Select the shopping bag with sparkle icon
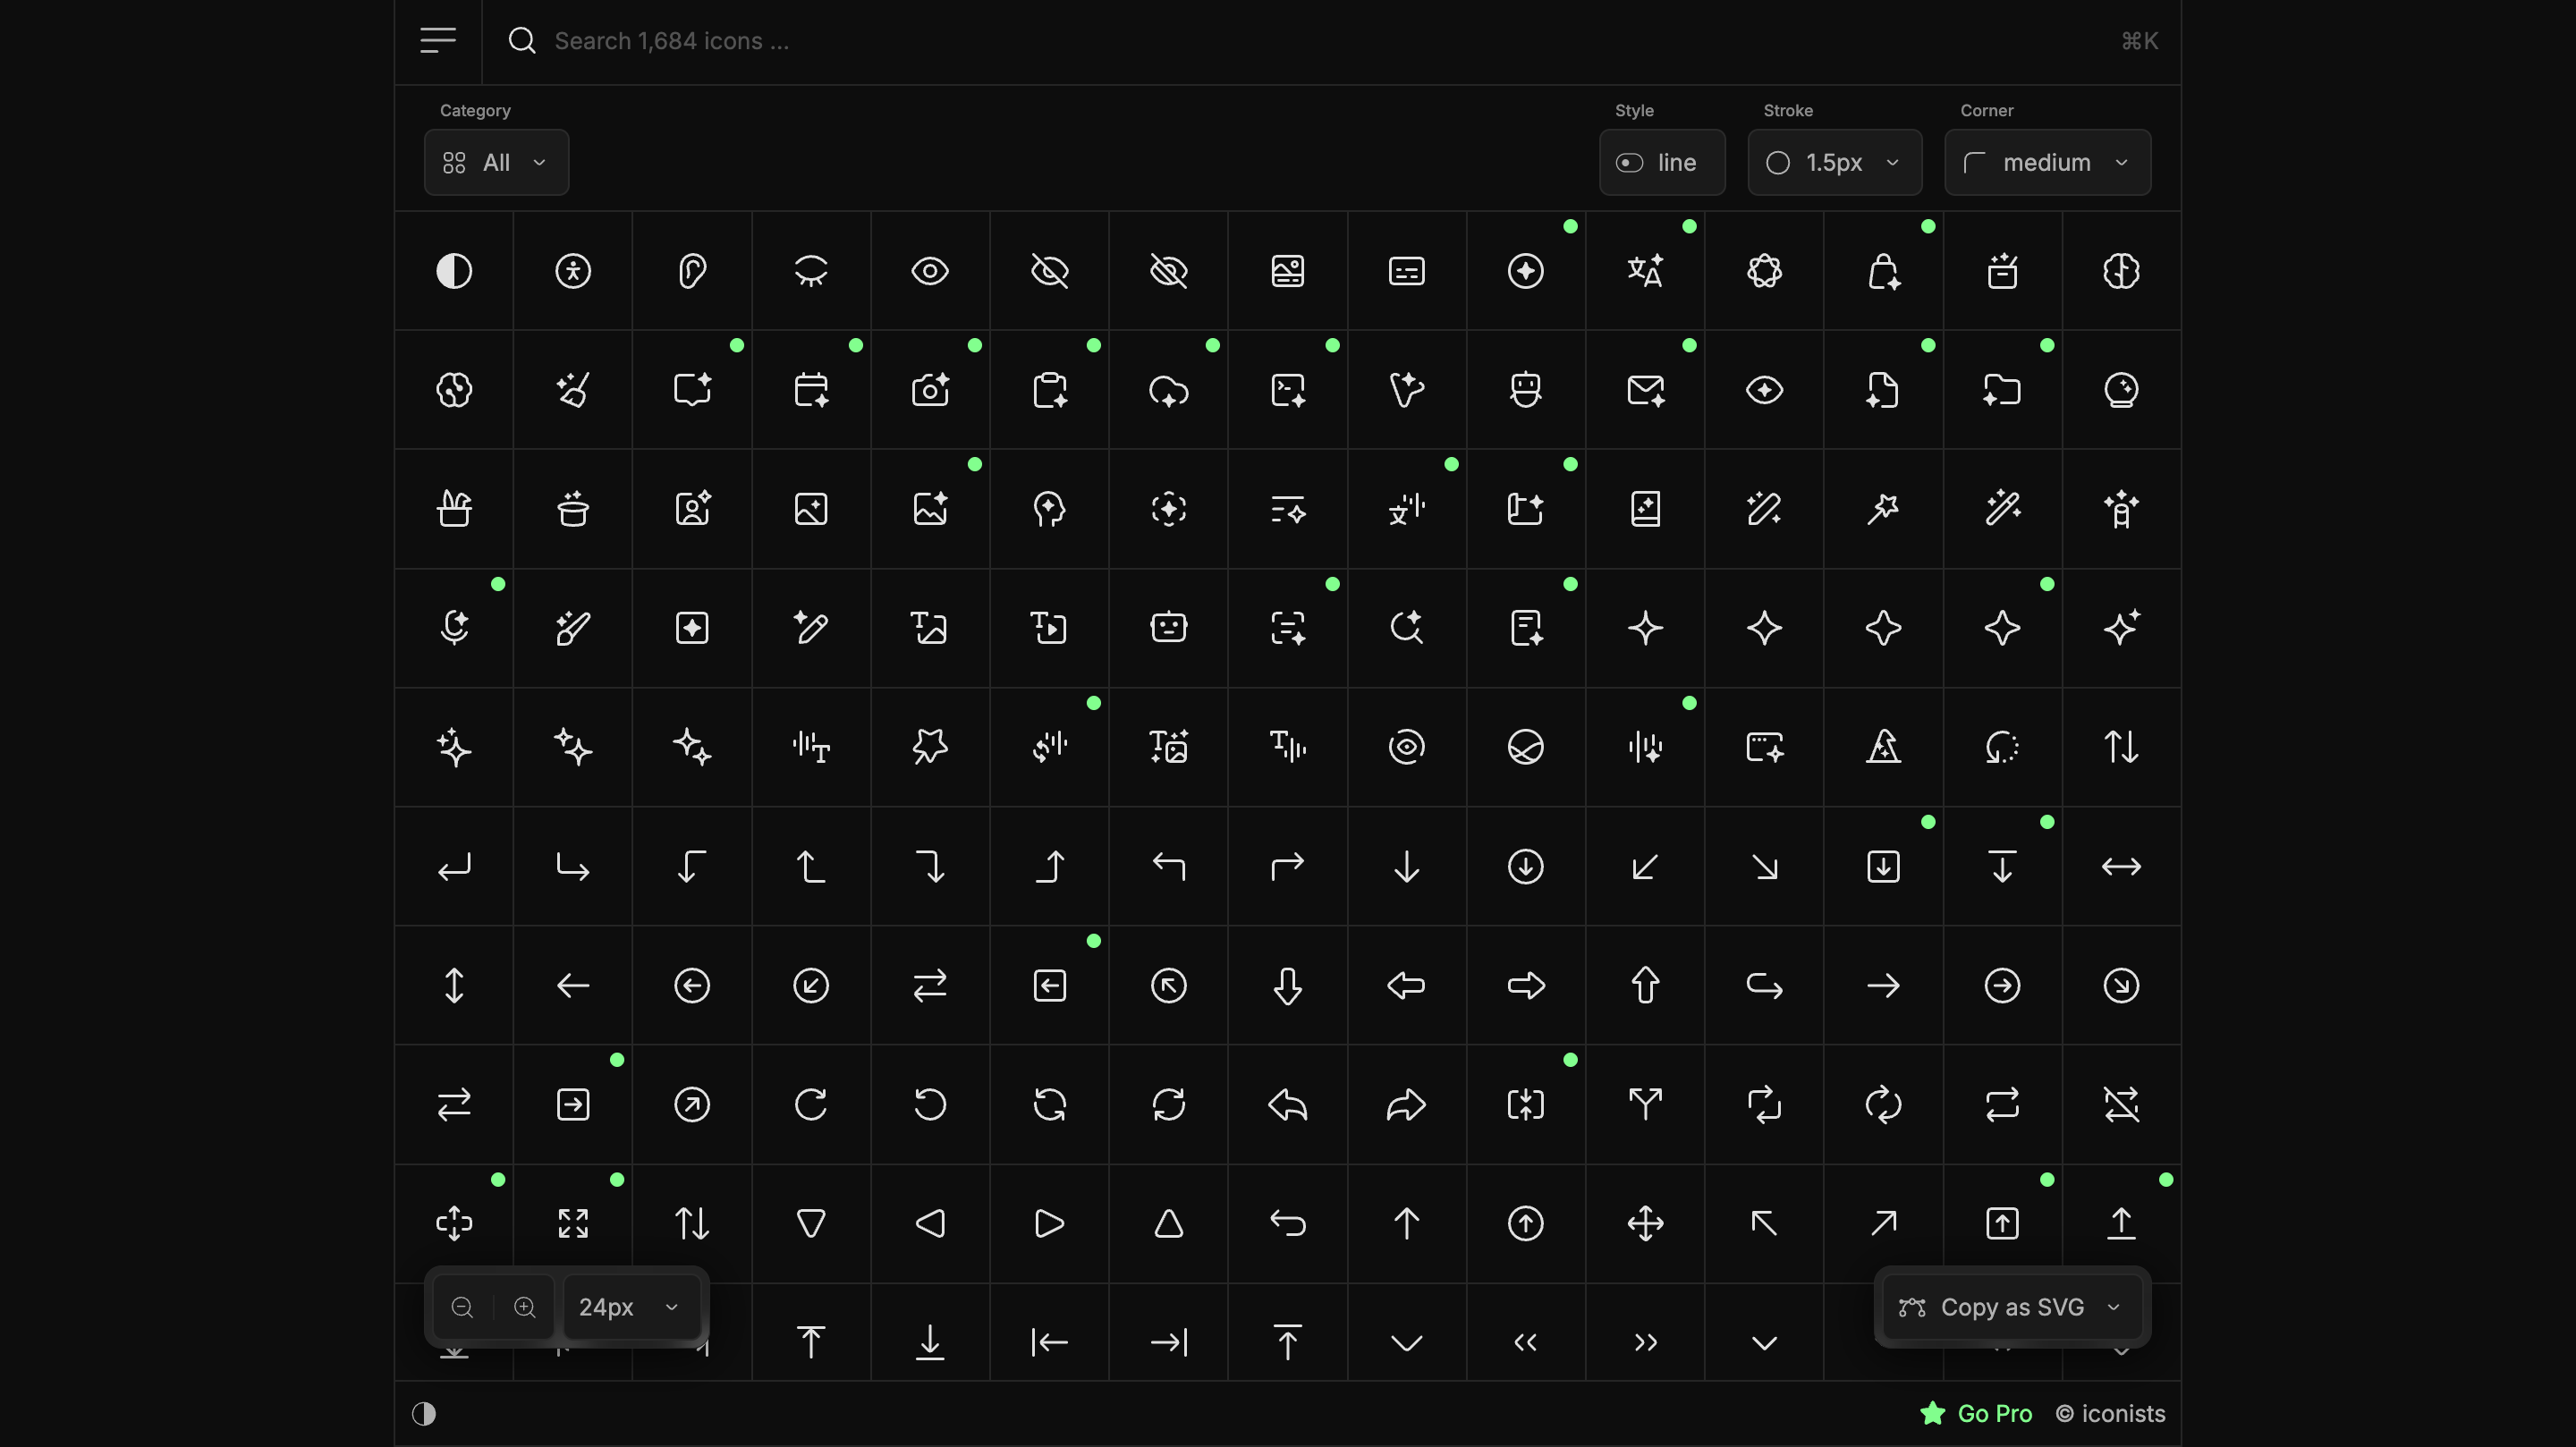 click(x=1883, y=271)
